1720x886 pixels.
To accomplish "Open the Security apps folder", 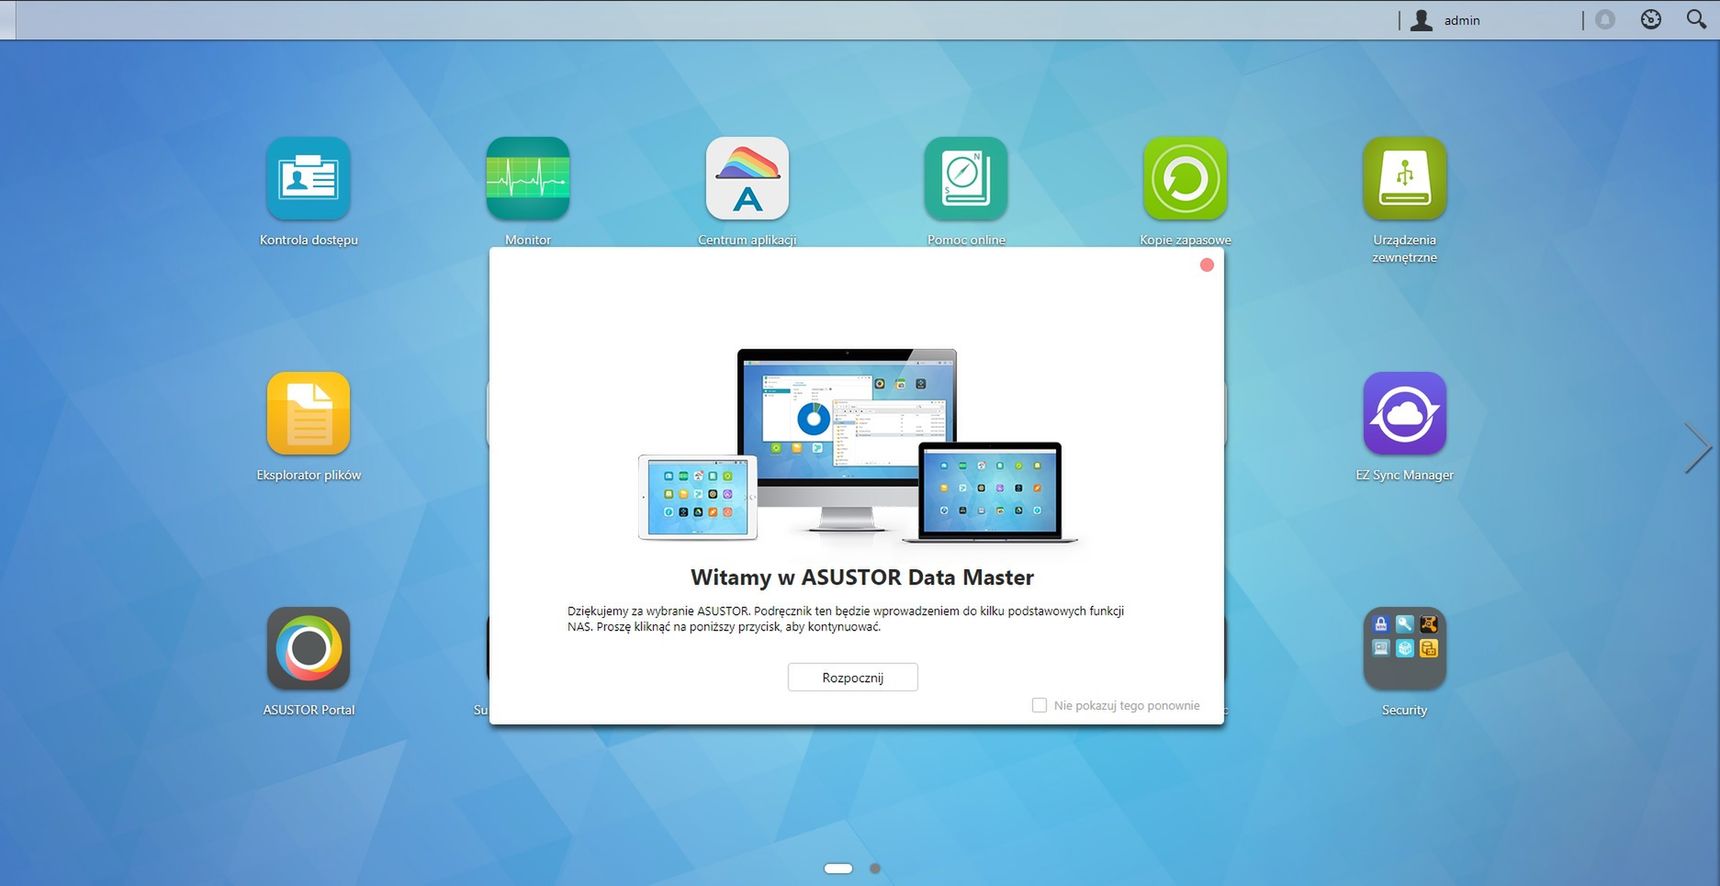I will tap(1404, 649).
